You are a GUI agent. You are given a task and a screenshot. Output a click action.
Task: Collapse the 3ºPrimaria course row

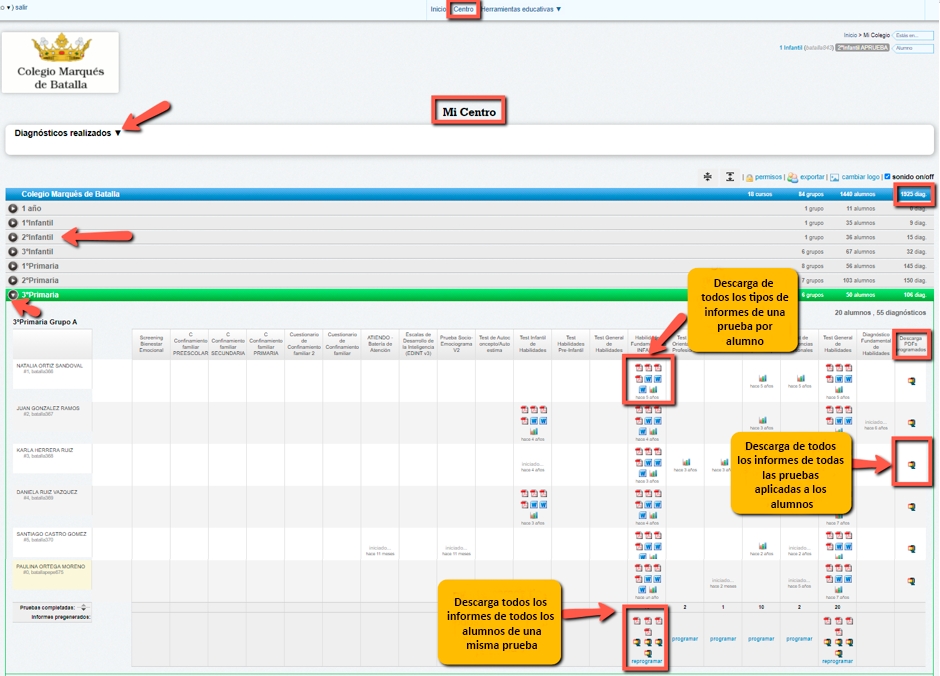pyautogui.click(x=13, y=295)
